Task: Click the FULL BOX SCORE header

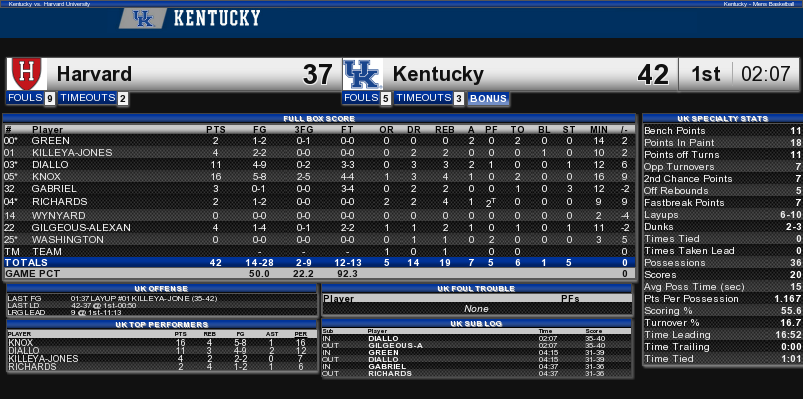Action: pos(319,118)
